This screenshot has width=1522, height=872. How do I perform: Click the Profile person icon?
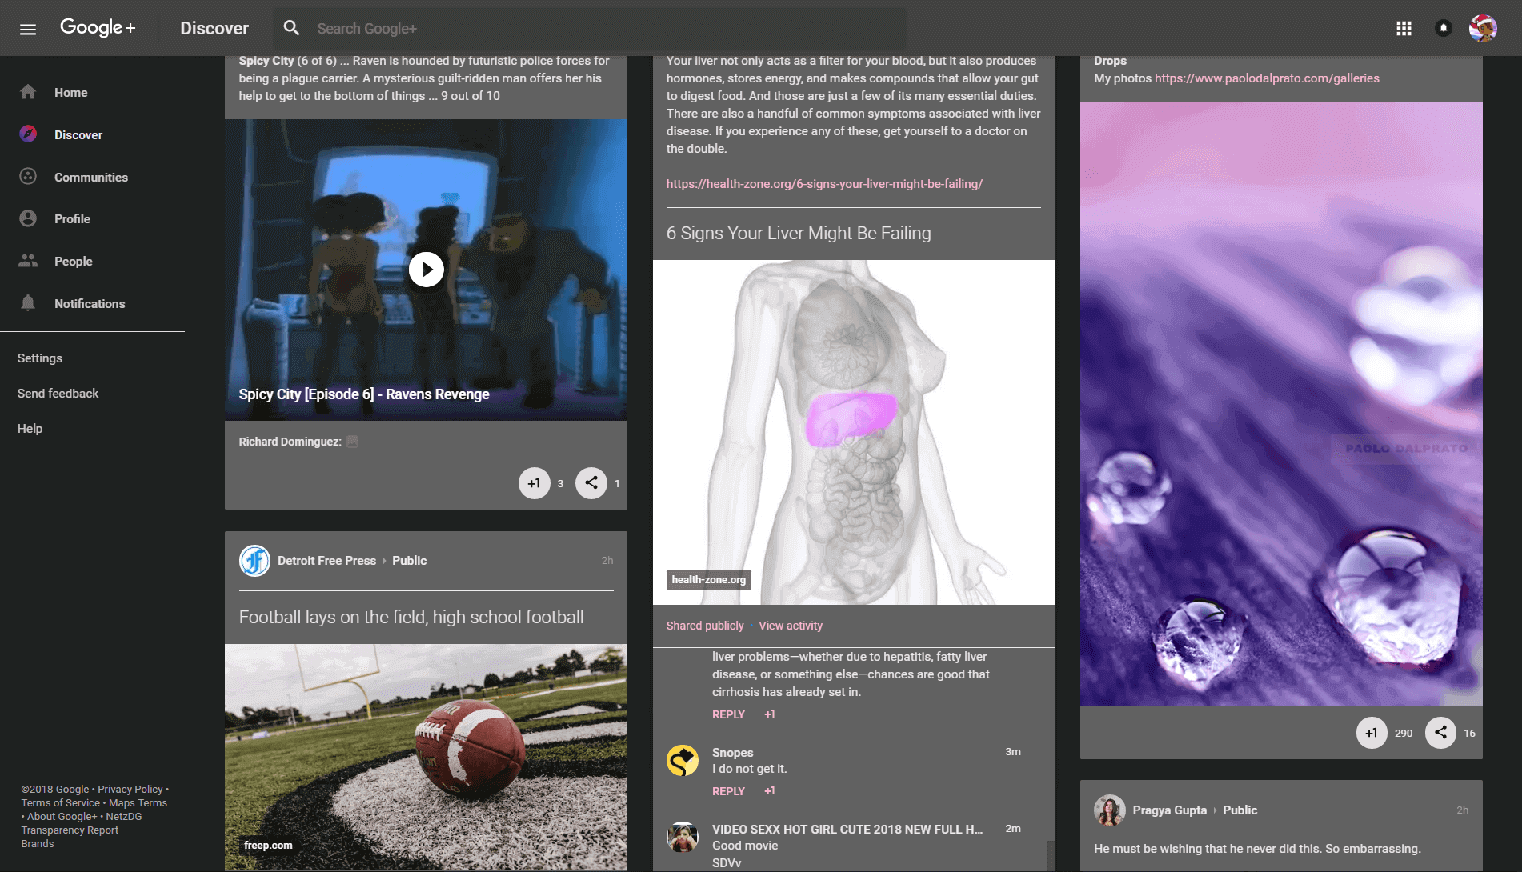(28, 218)
